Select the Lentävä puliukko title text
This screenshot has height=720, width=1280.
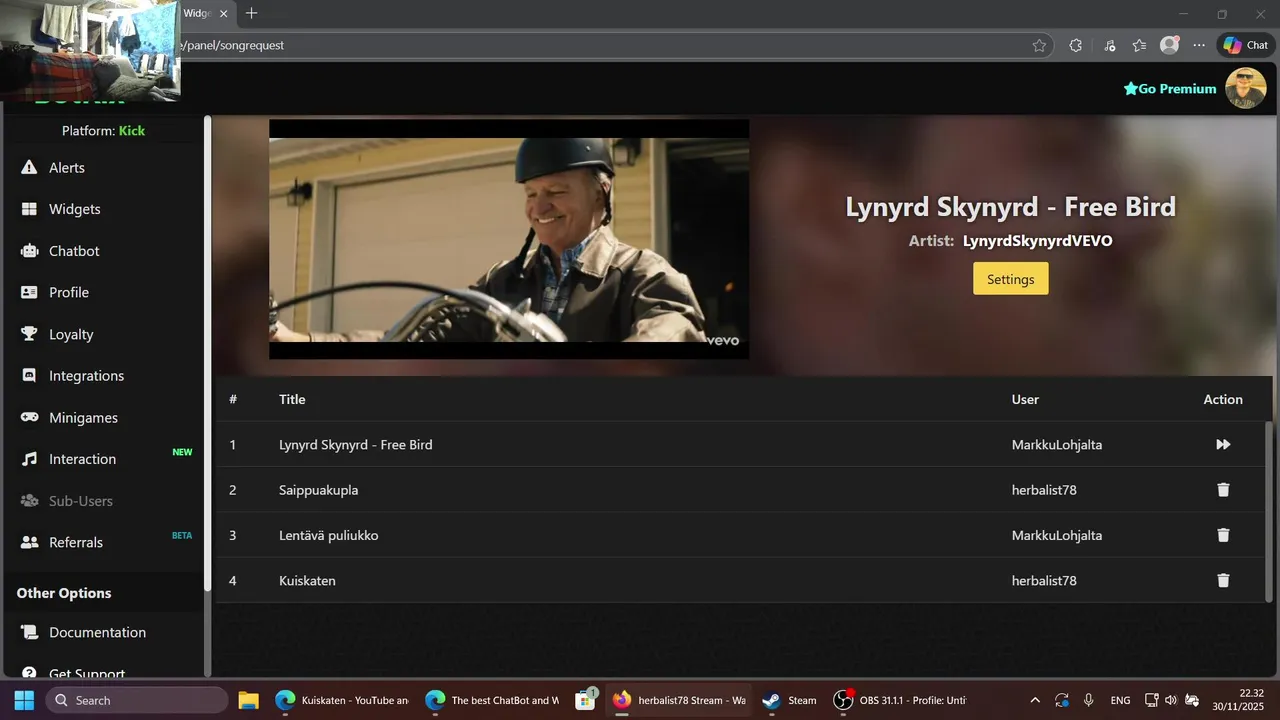[328, 535]
